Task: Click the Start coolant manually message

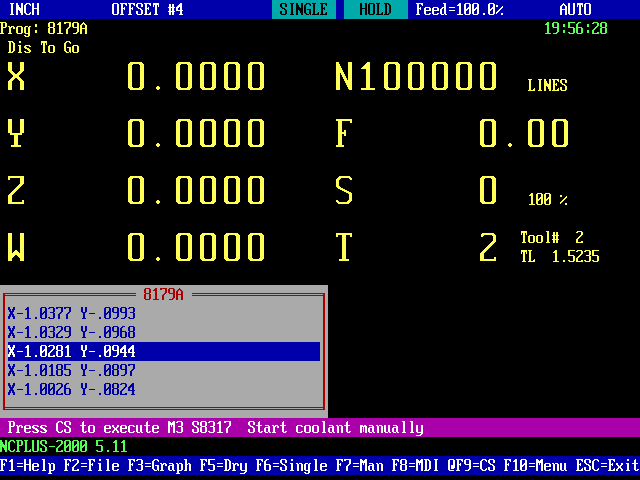Action: [336, 428]
